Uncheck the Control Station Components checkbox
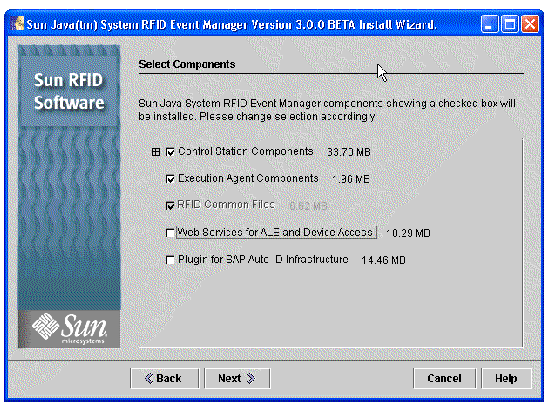The image size is (549, 402). pyautogui.click(x=170, y=152)
